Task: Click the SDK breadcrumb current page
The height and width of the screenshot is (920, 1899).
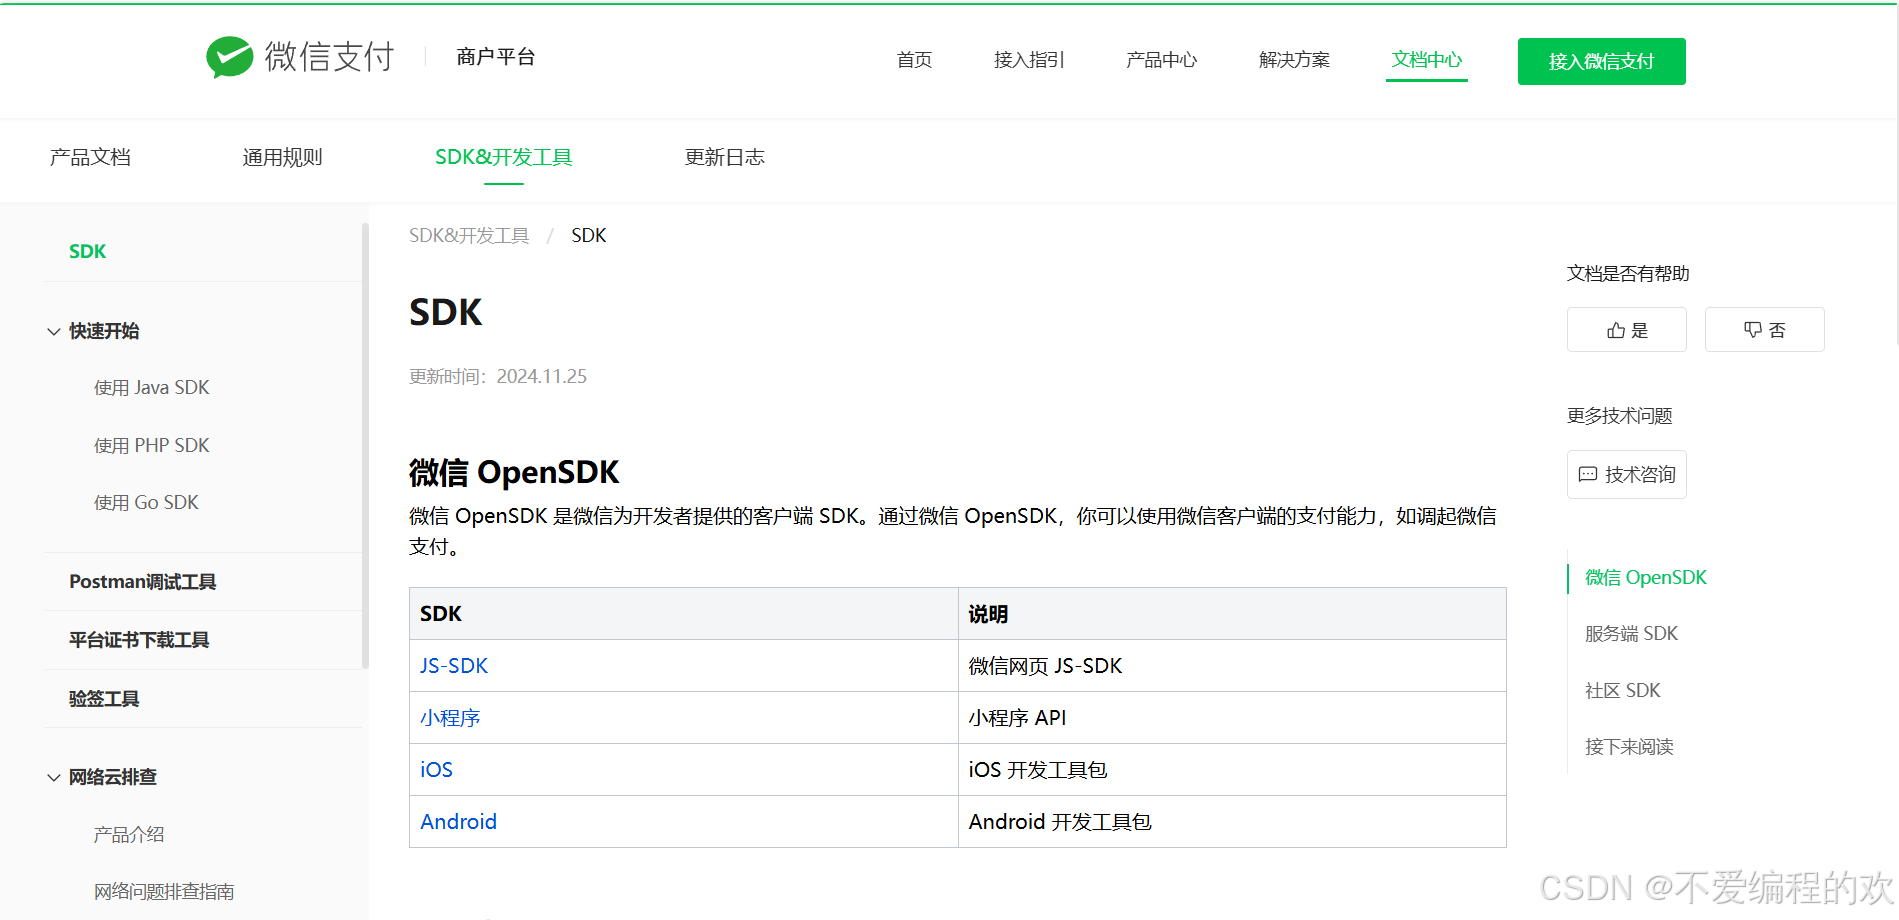Action: 588,236
